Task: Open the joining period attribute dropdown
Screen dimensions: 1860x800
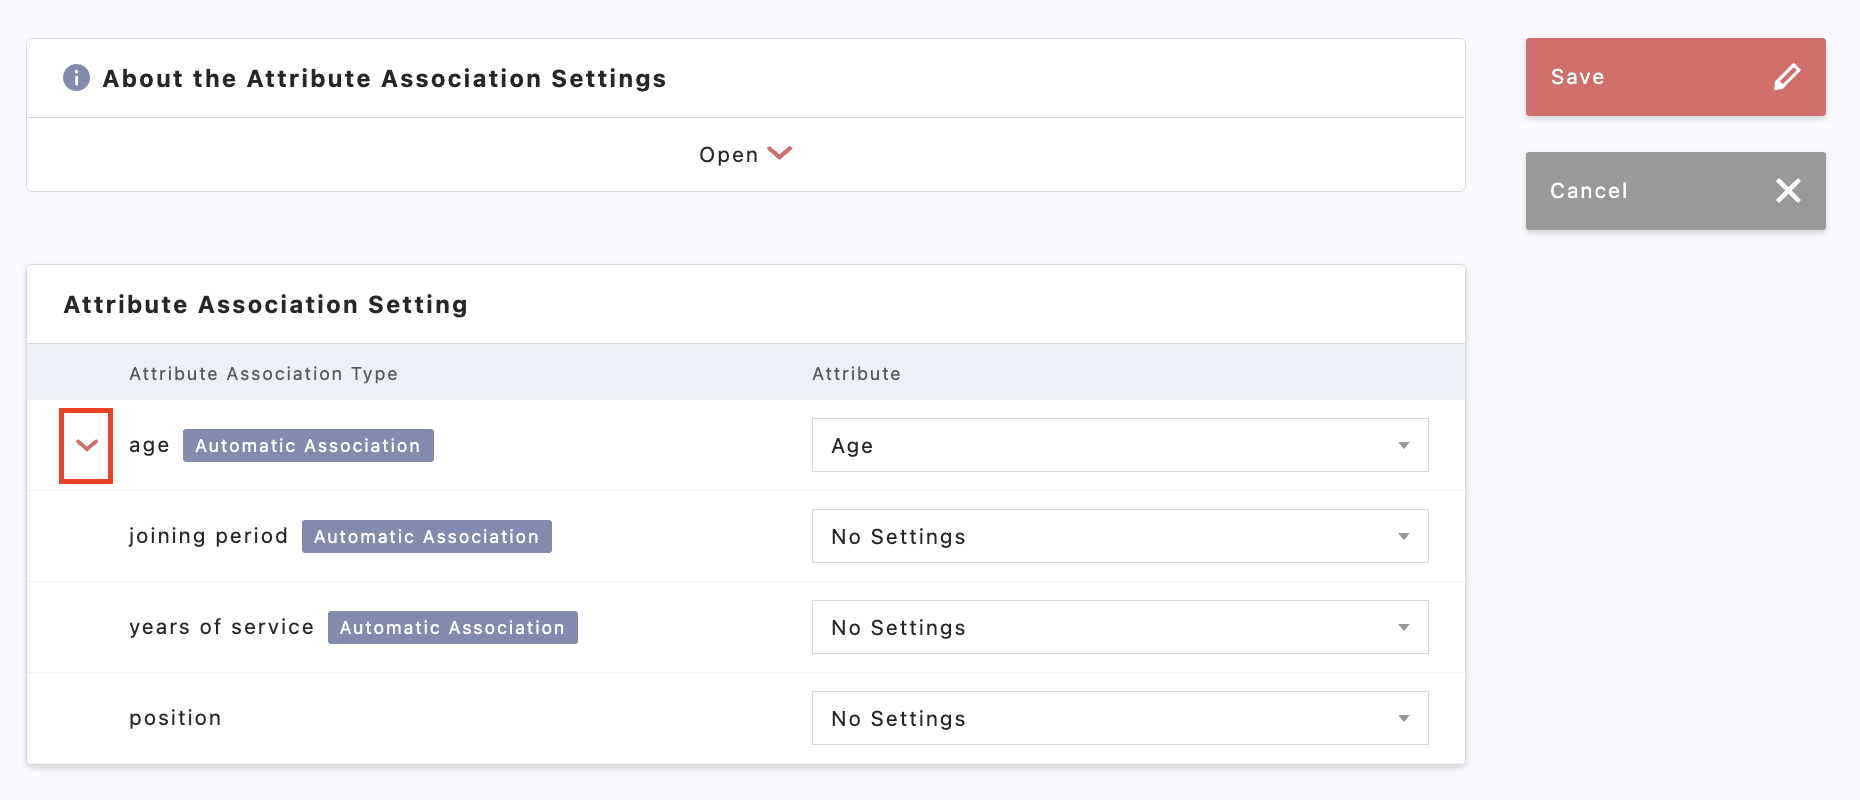Action: (x=1119, y=537)
